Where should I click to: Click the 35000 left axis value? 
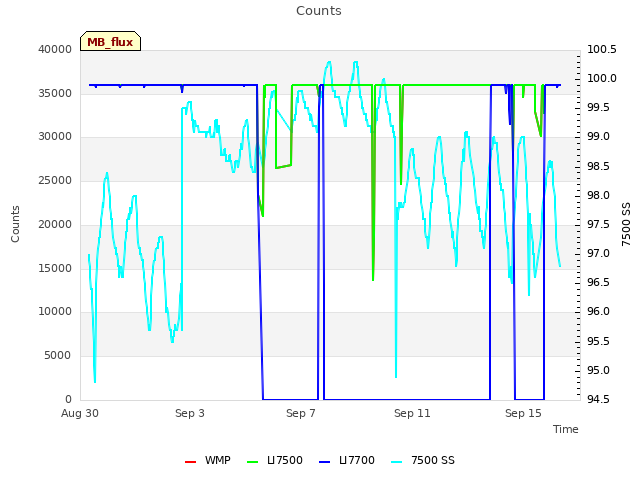55,93
